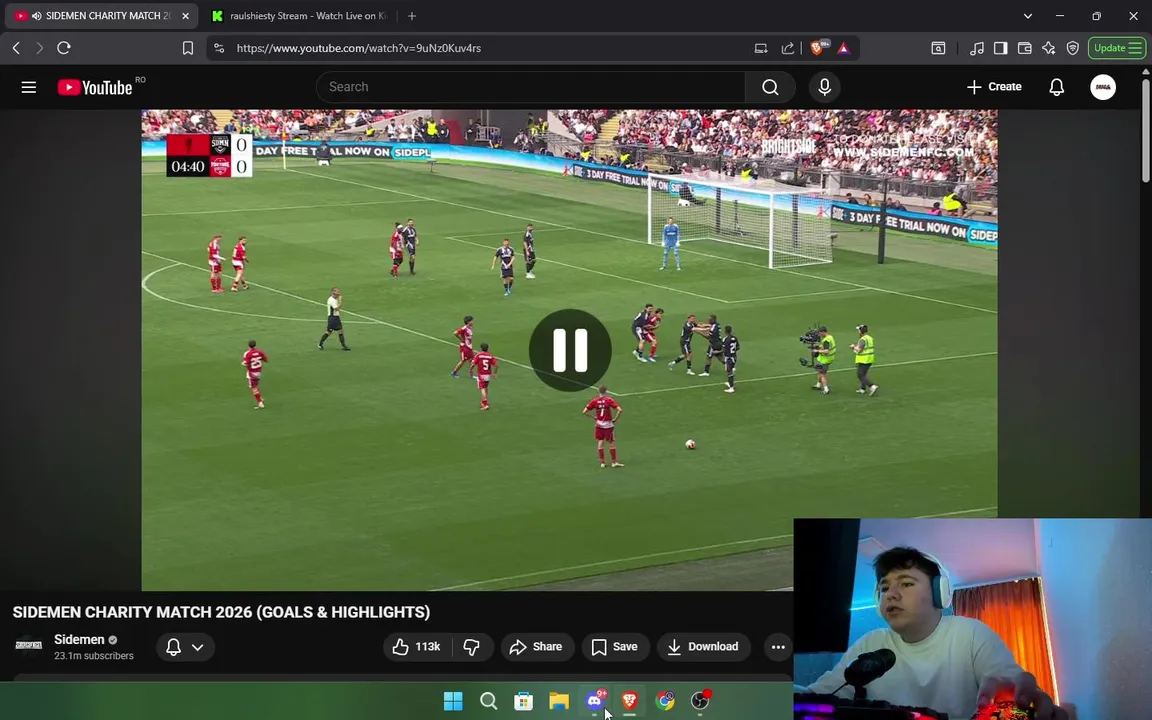Focus the YouTube Search box
1152x720 pixels.
tap(530, 87)
